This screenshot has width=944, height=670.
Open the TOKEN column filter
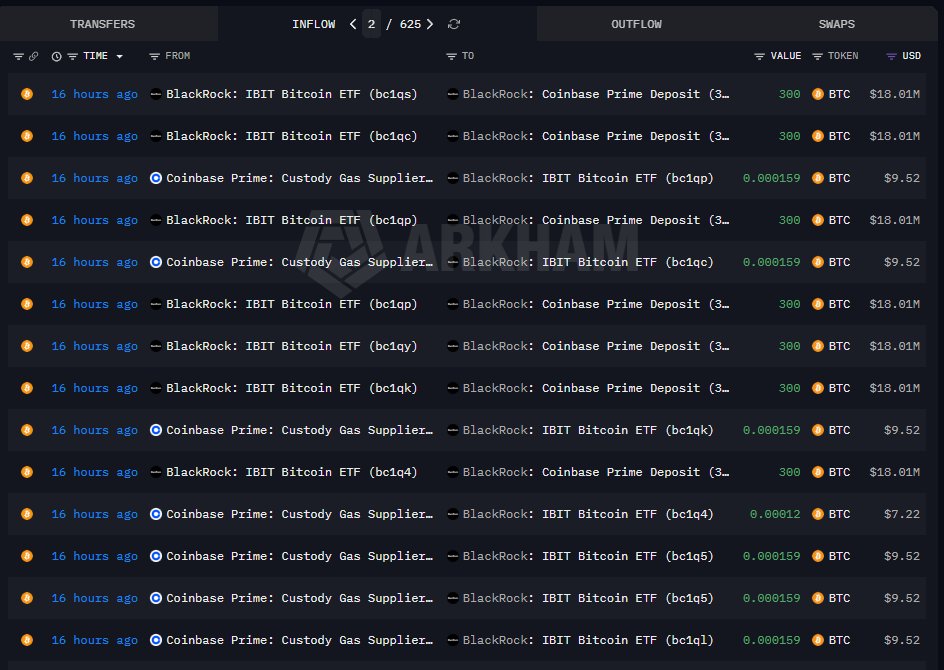pos(817,56)
